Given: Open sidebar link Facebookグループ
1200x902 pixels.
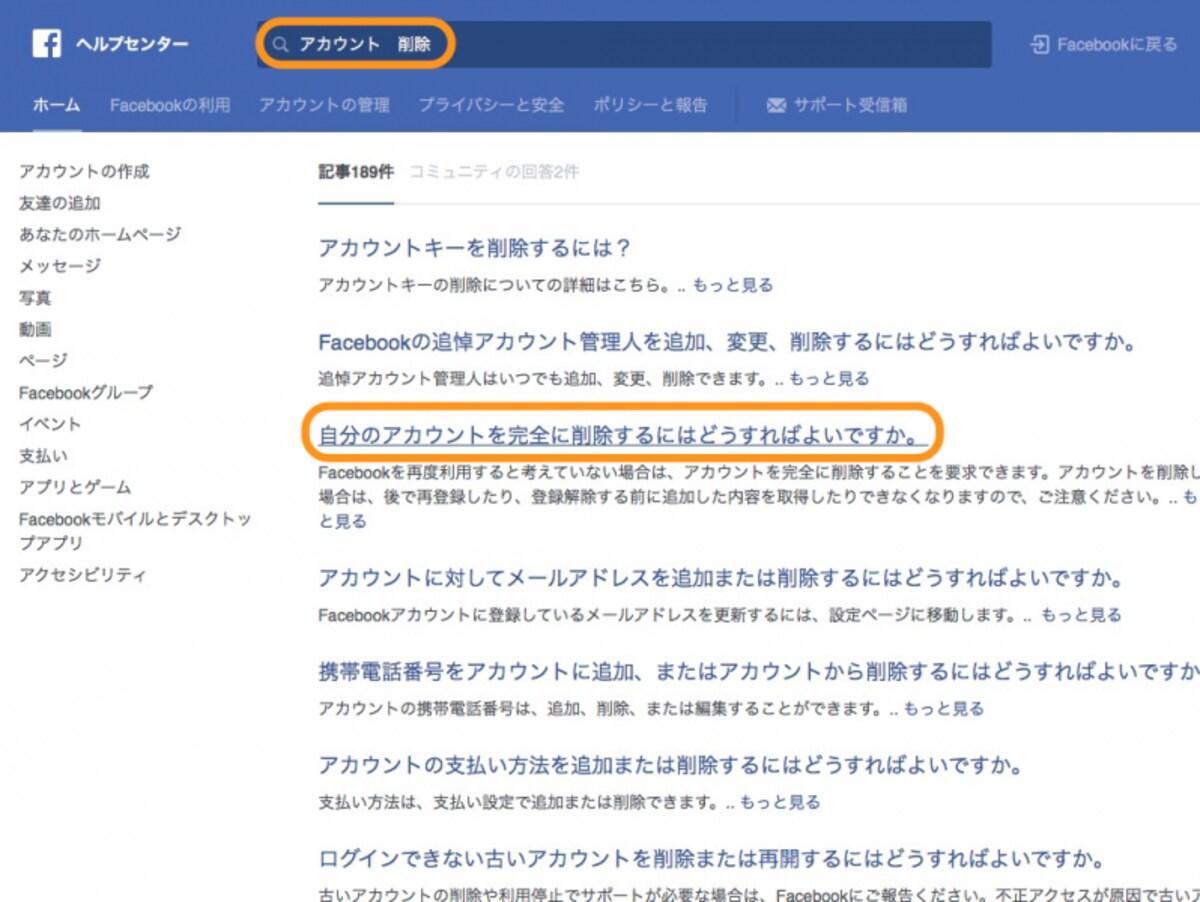Looking at the screenshot, I should click(86, 392).
